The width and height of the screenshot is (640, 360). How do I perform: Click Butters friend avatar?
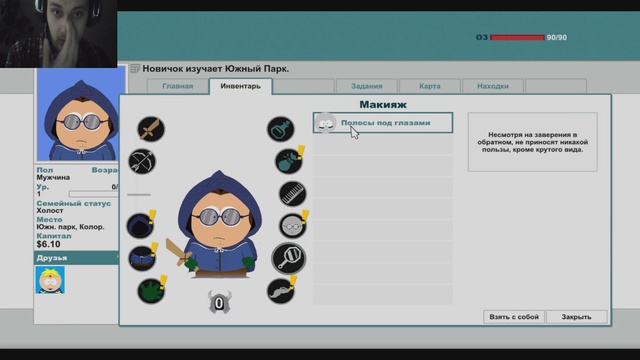pyautogui.click(x=50, y=280)
